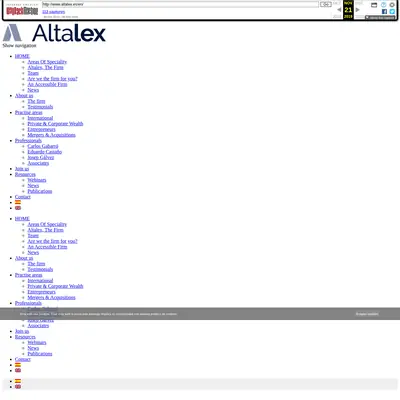Go to the next capture arrow
Viewport: 400px width, 400px height.
pos(358,10)
